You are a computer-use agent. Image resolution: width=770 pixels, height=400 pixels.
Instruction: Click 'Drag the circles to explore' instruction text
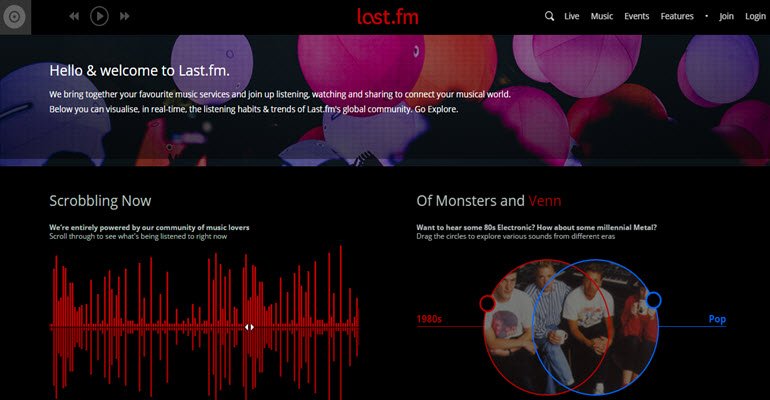tap(516, 237)
